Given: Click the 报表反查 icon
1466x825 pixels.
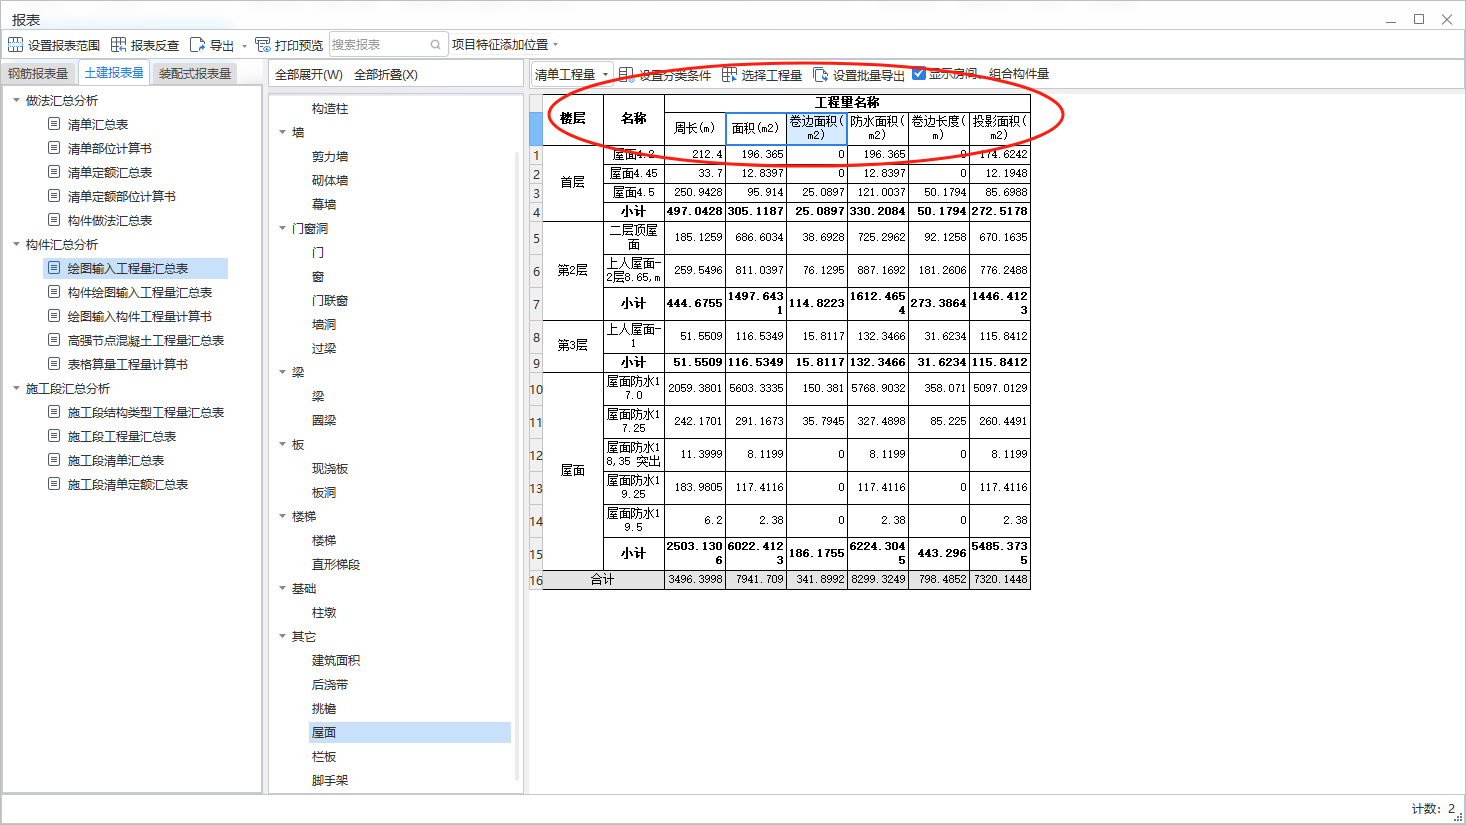Looking at the screenshot, I should [x=118, y=44].
